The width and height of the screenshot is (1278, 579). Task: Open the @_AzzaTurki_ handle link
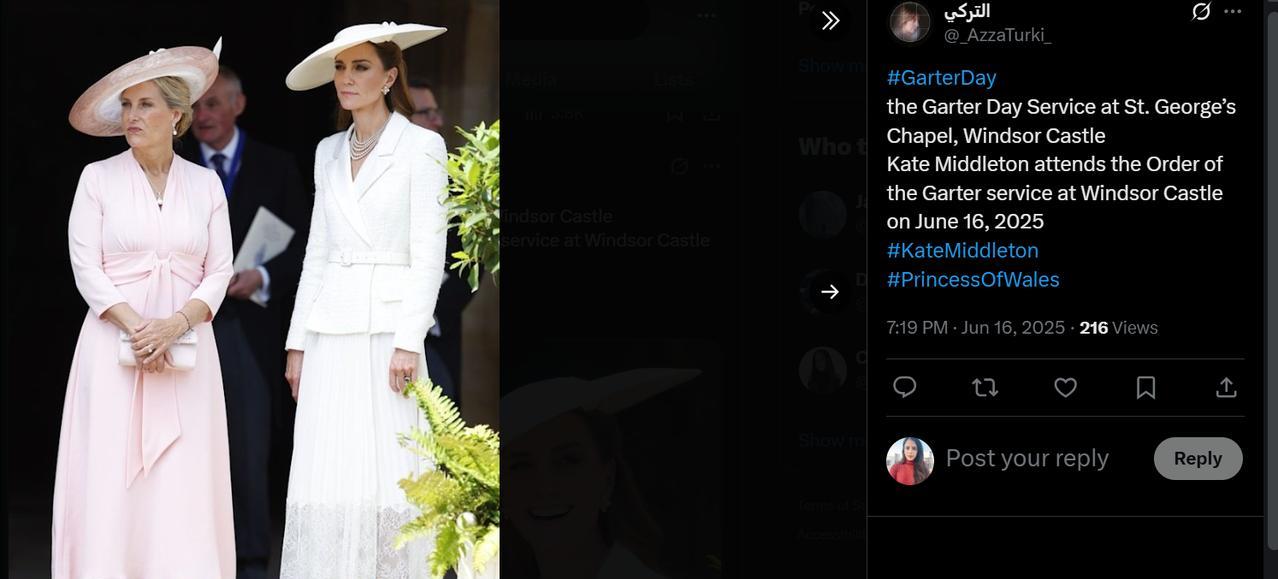tap(997, 36)
